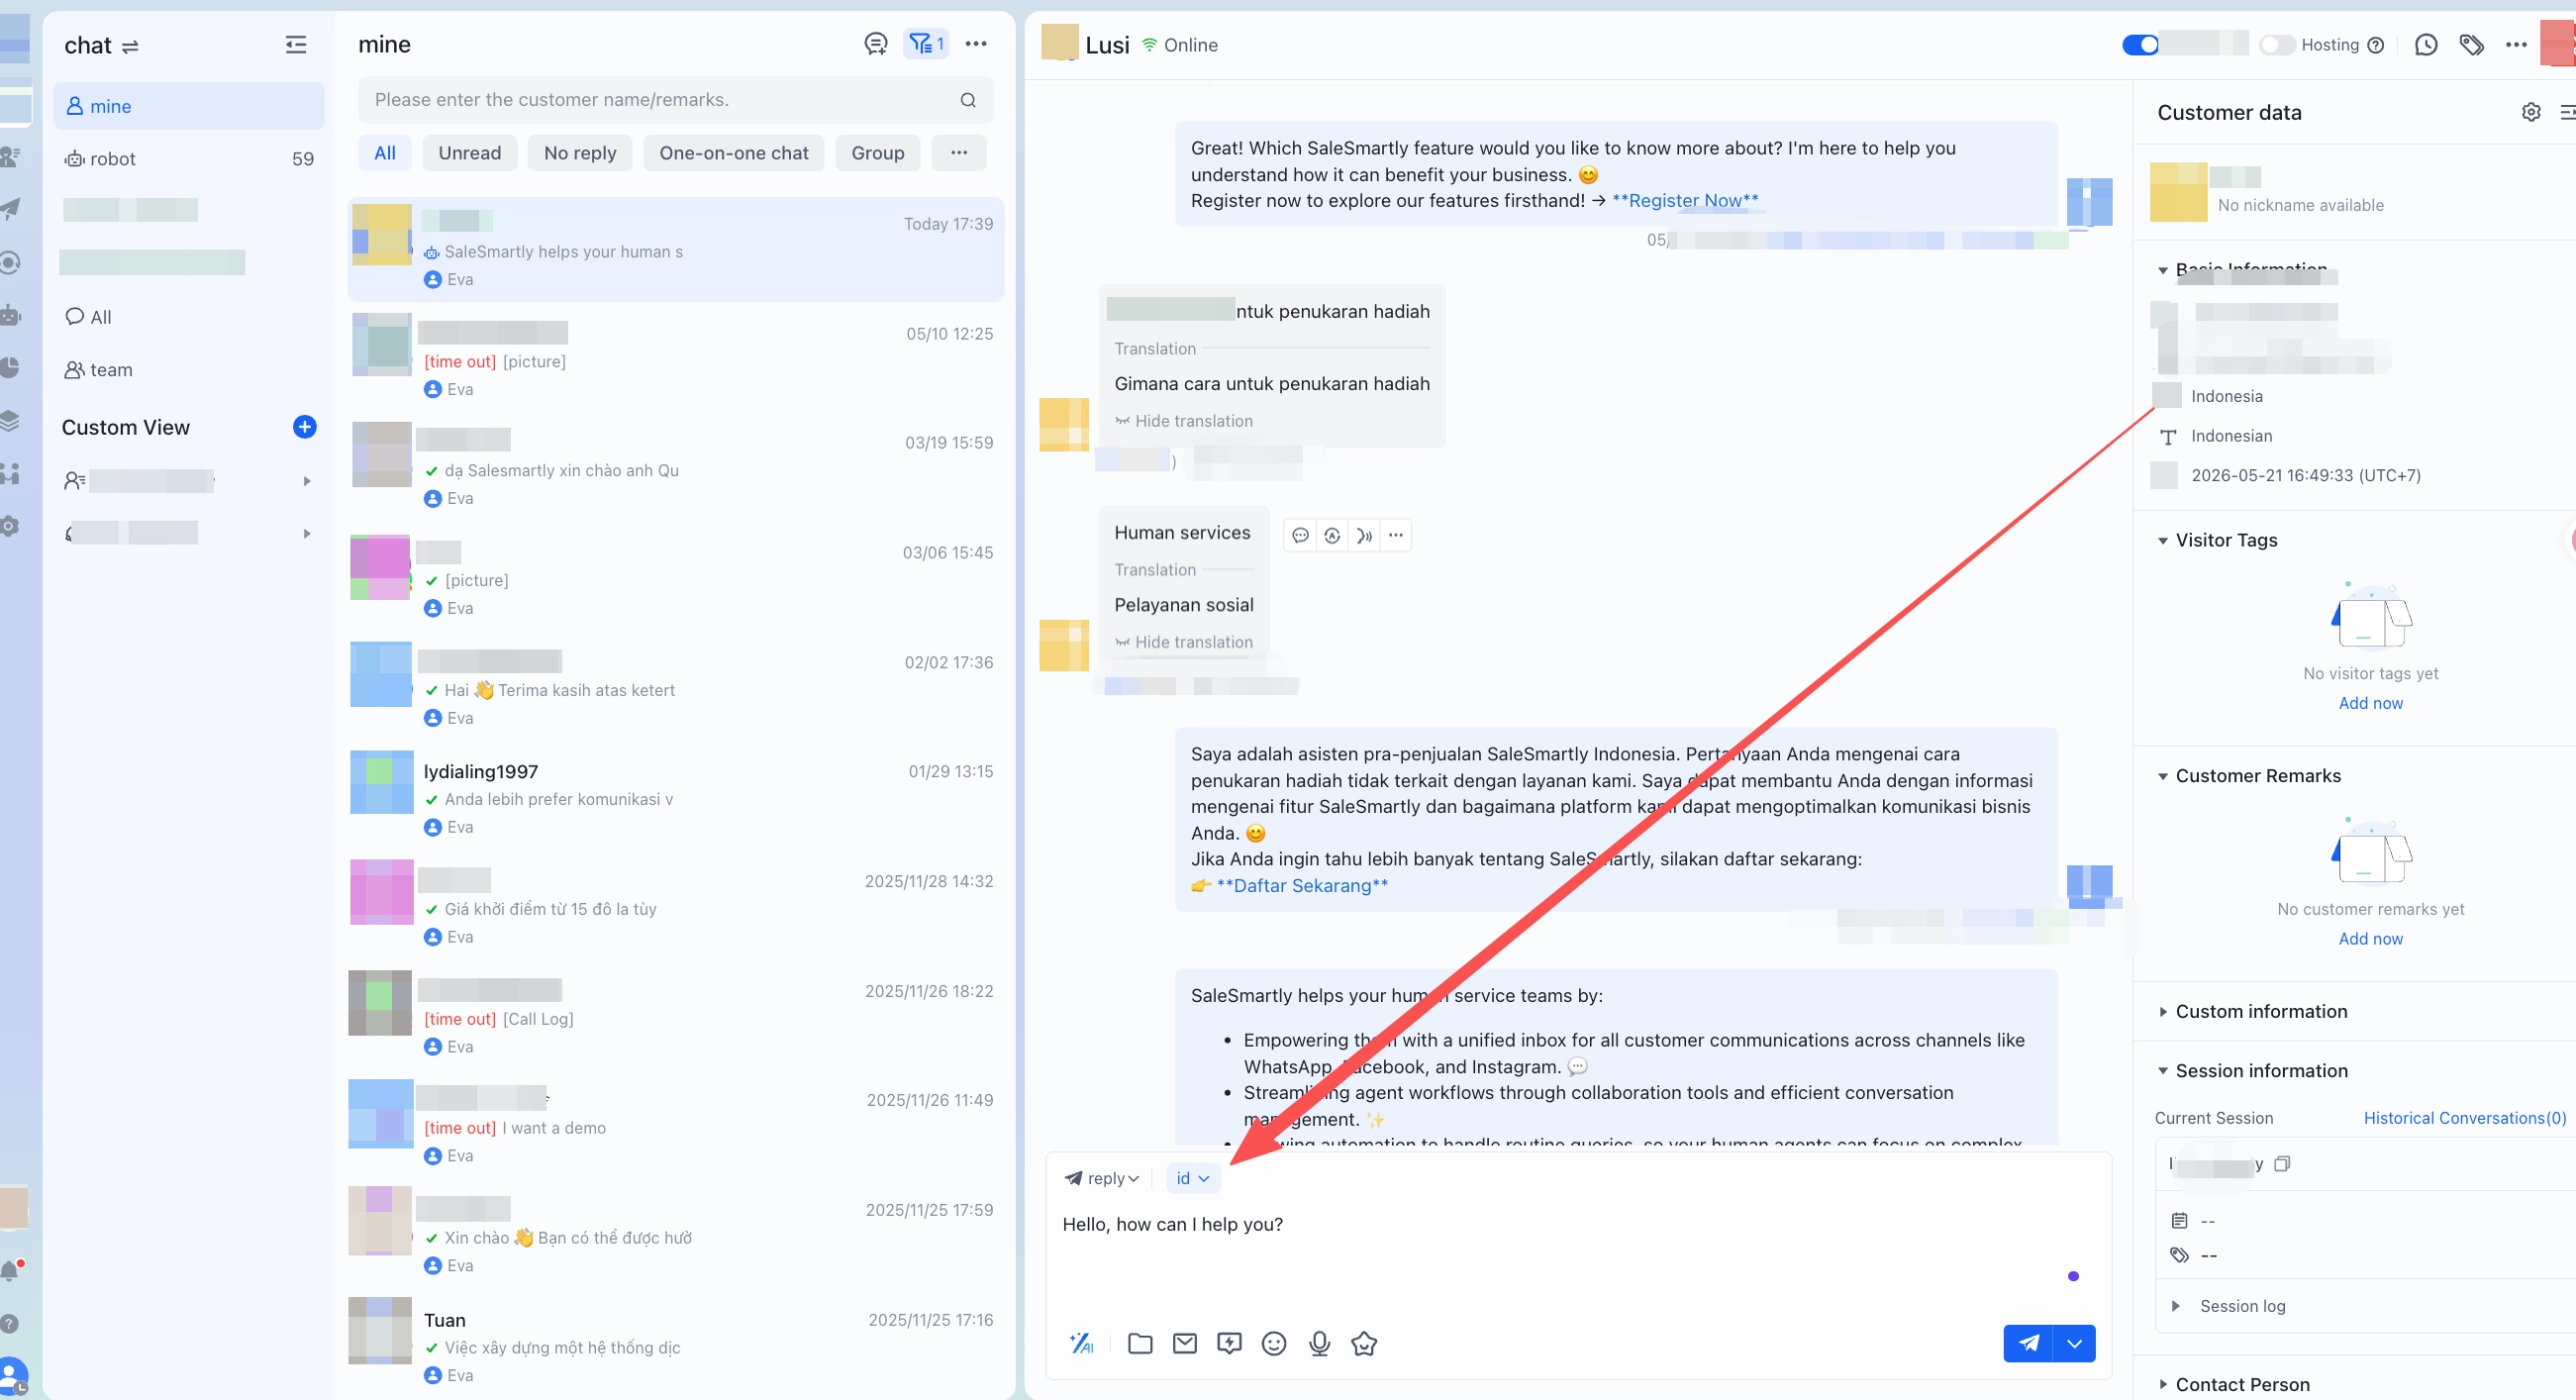This screenshot has height=1400, width=2576.
Task: Open the id translation language dropdown
Action: pos(1193,1178)
